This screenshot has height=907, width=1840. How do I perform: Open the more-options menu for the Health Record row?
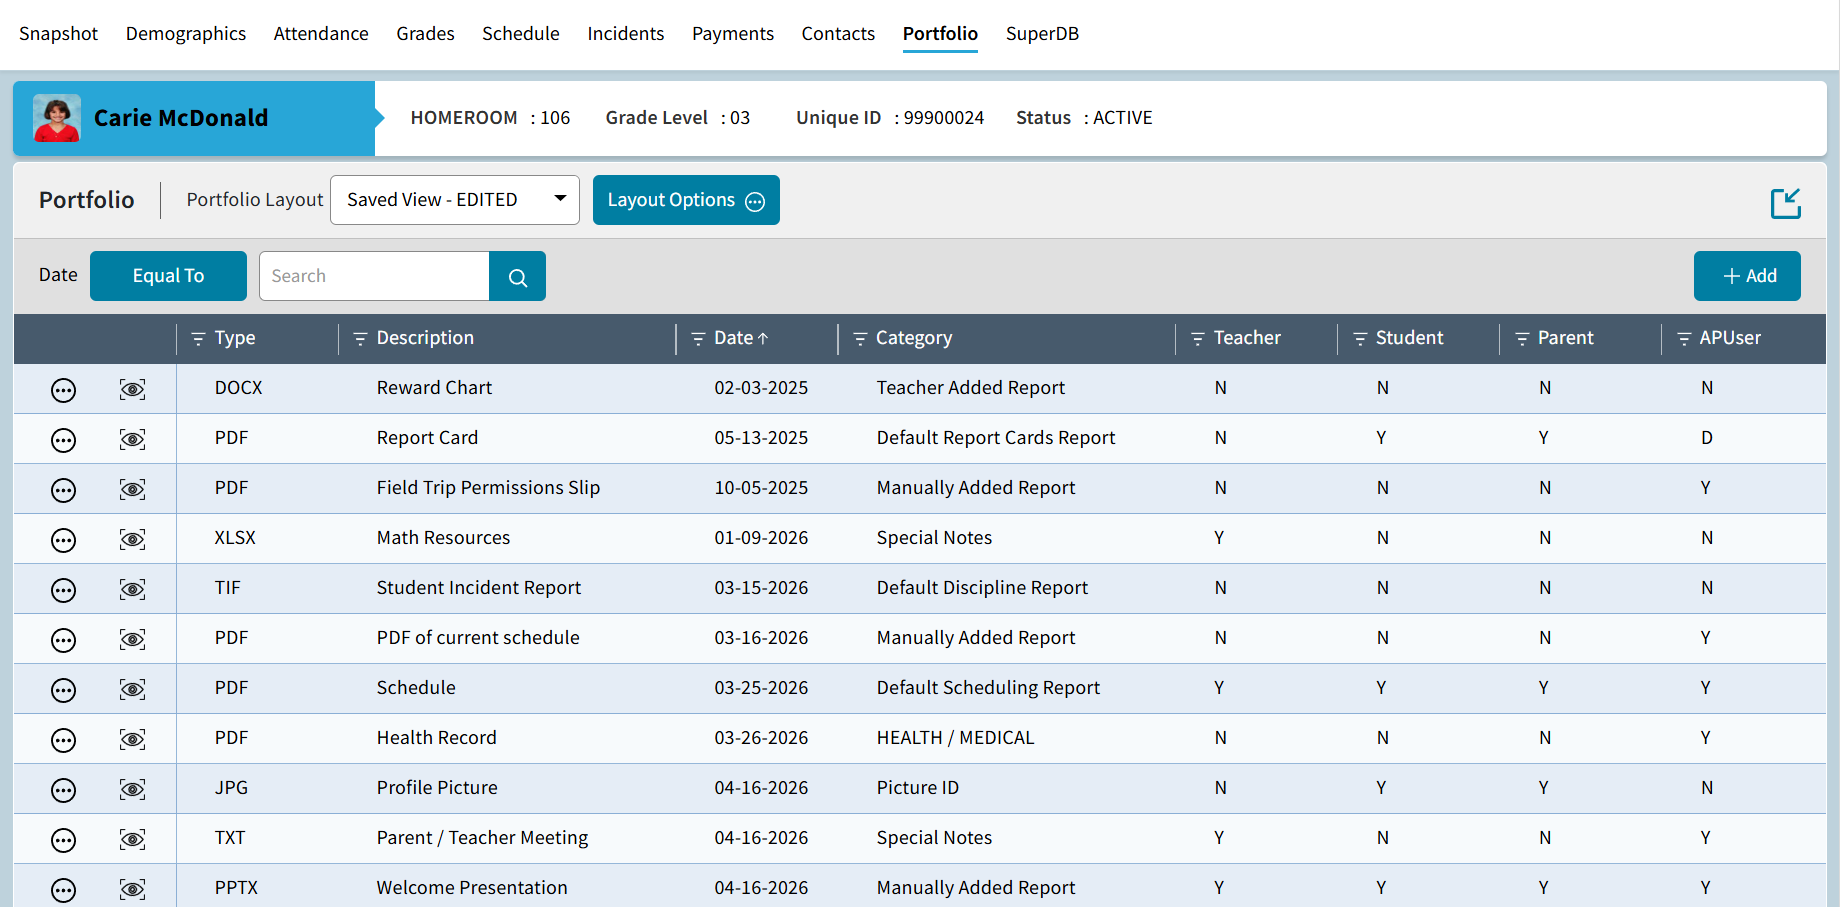coord(63,739)
